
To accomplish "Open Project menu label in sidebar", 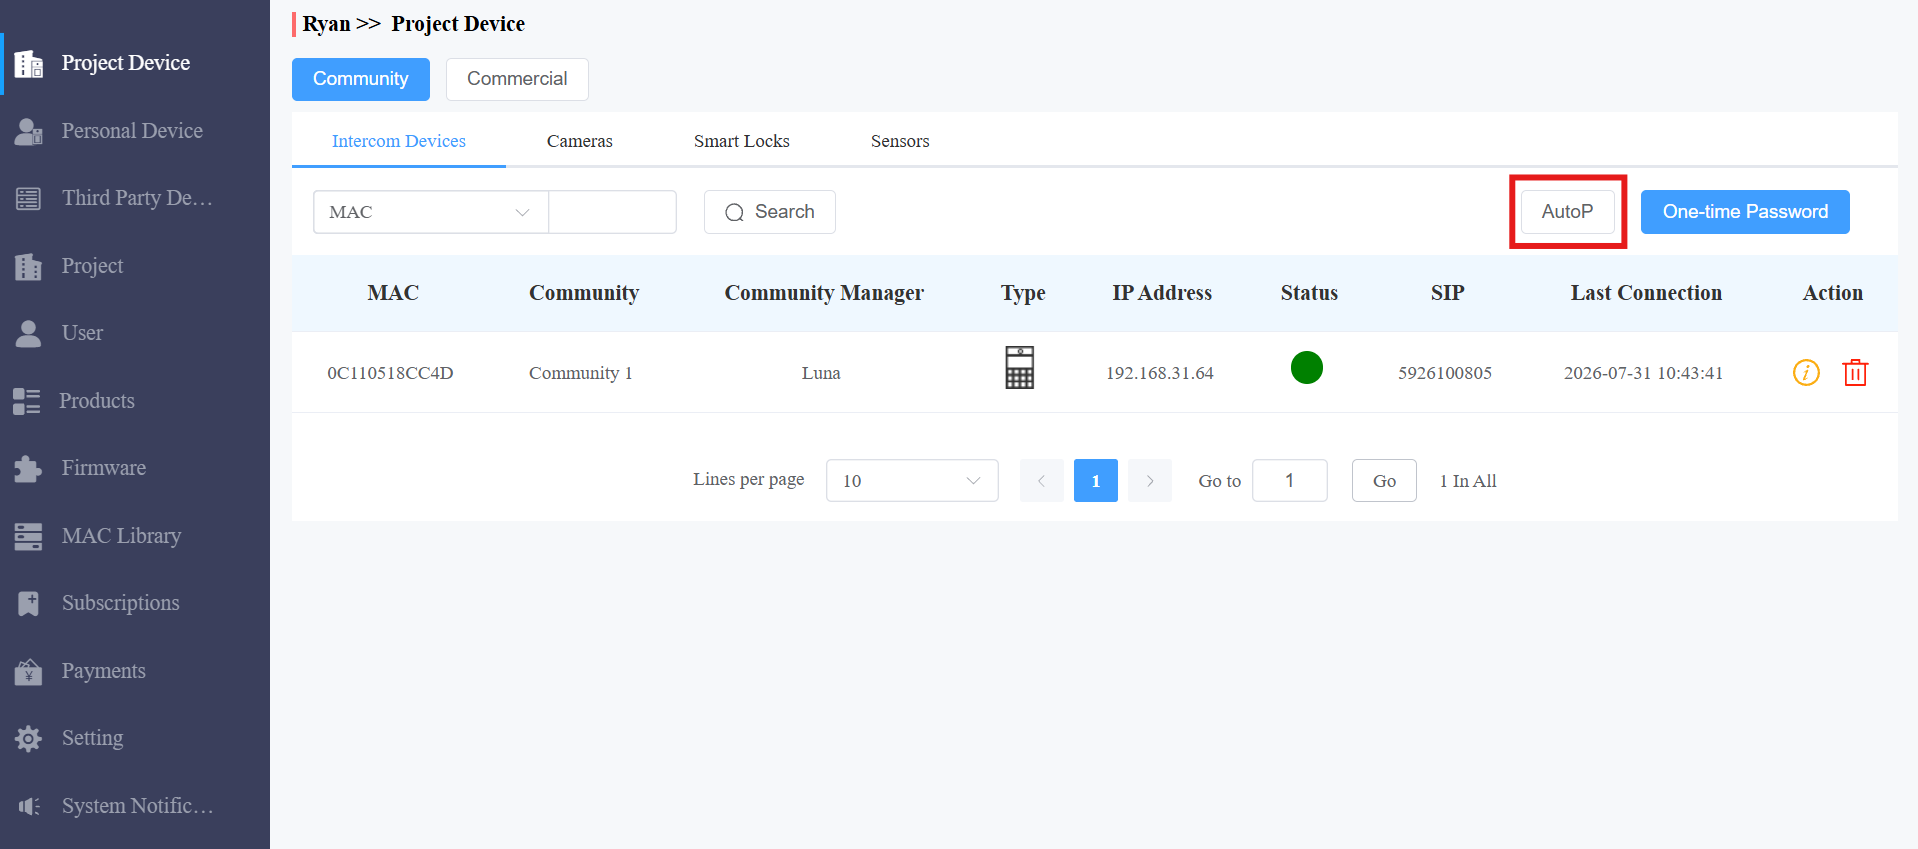I will pyautogui.click(x=93, y=266).
